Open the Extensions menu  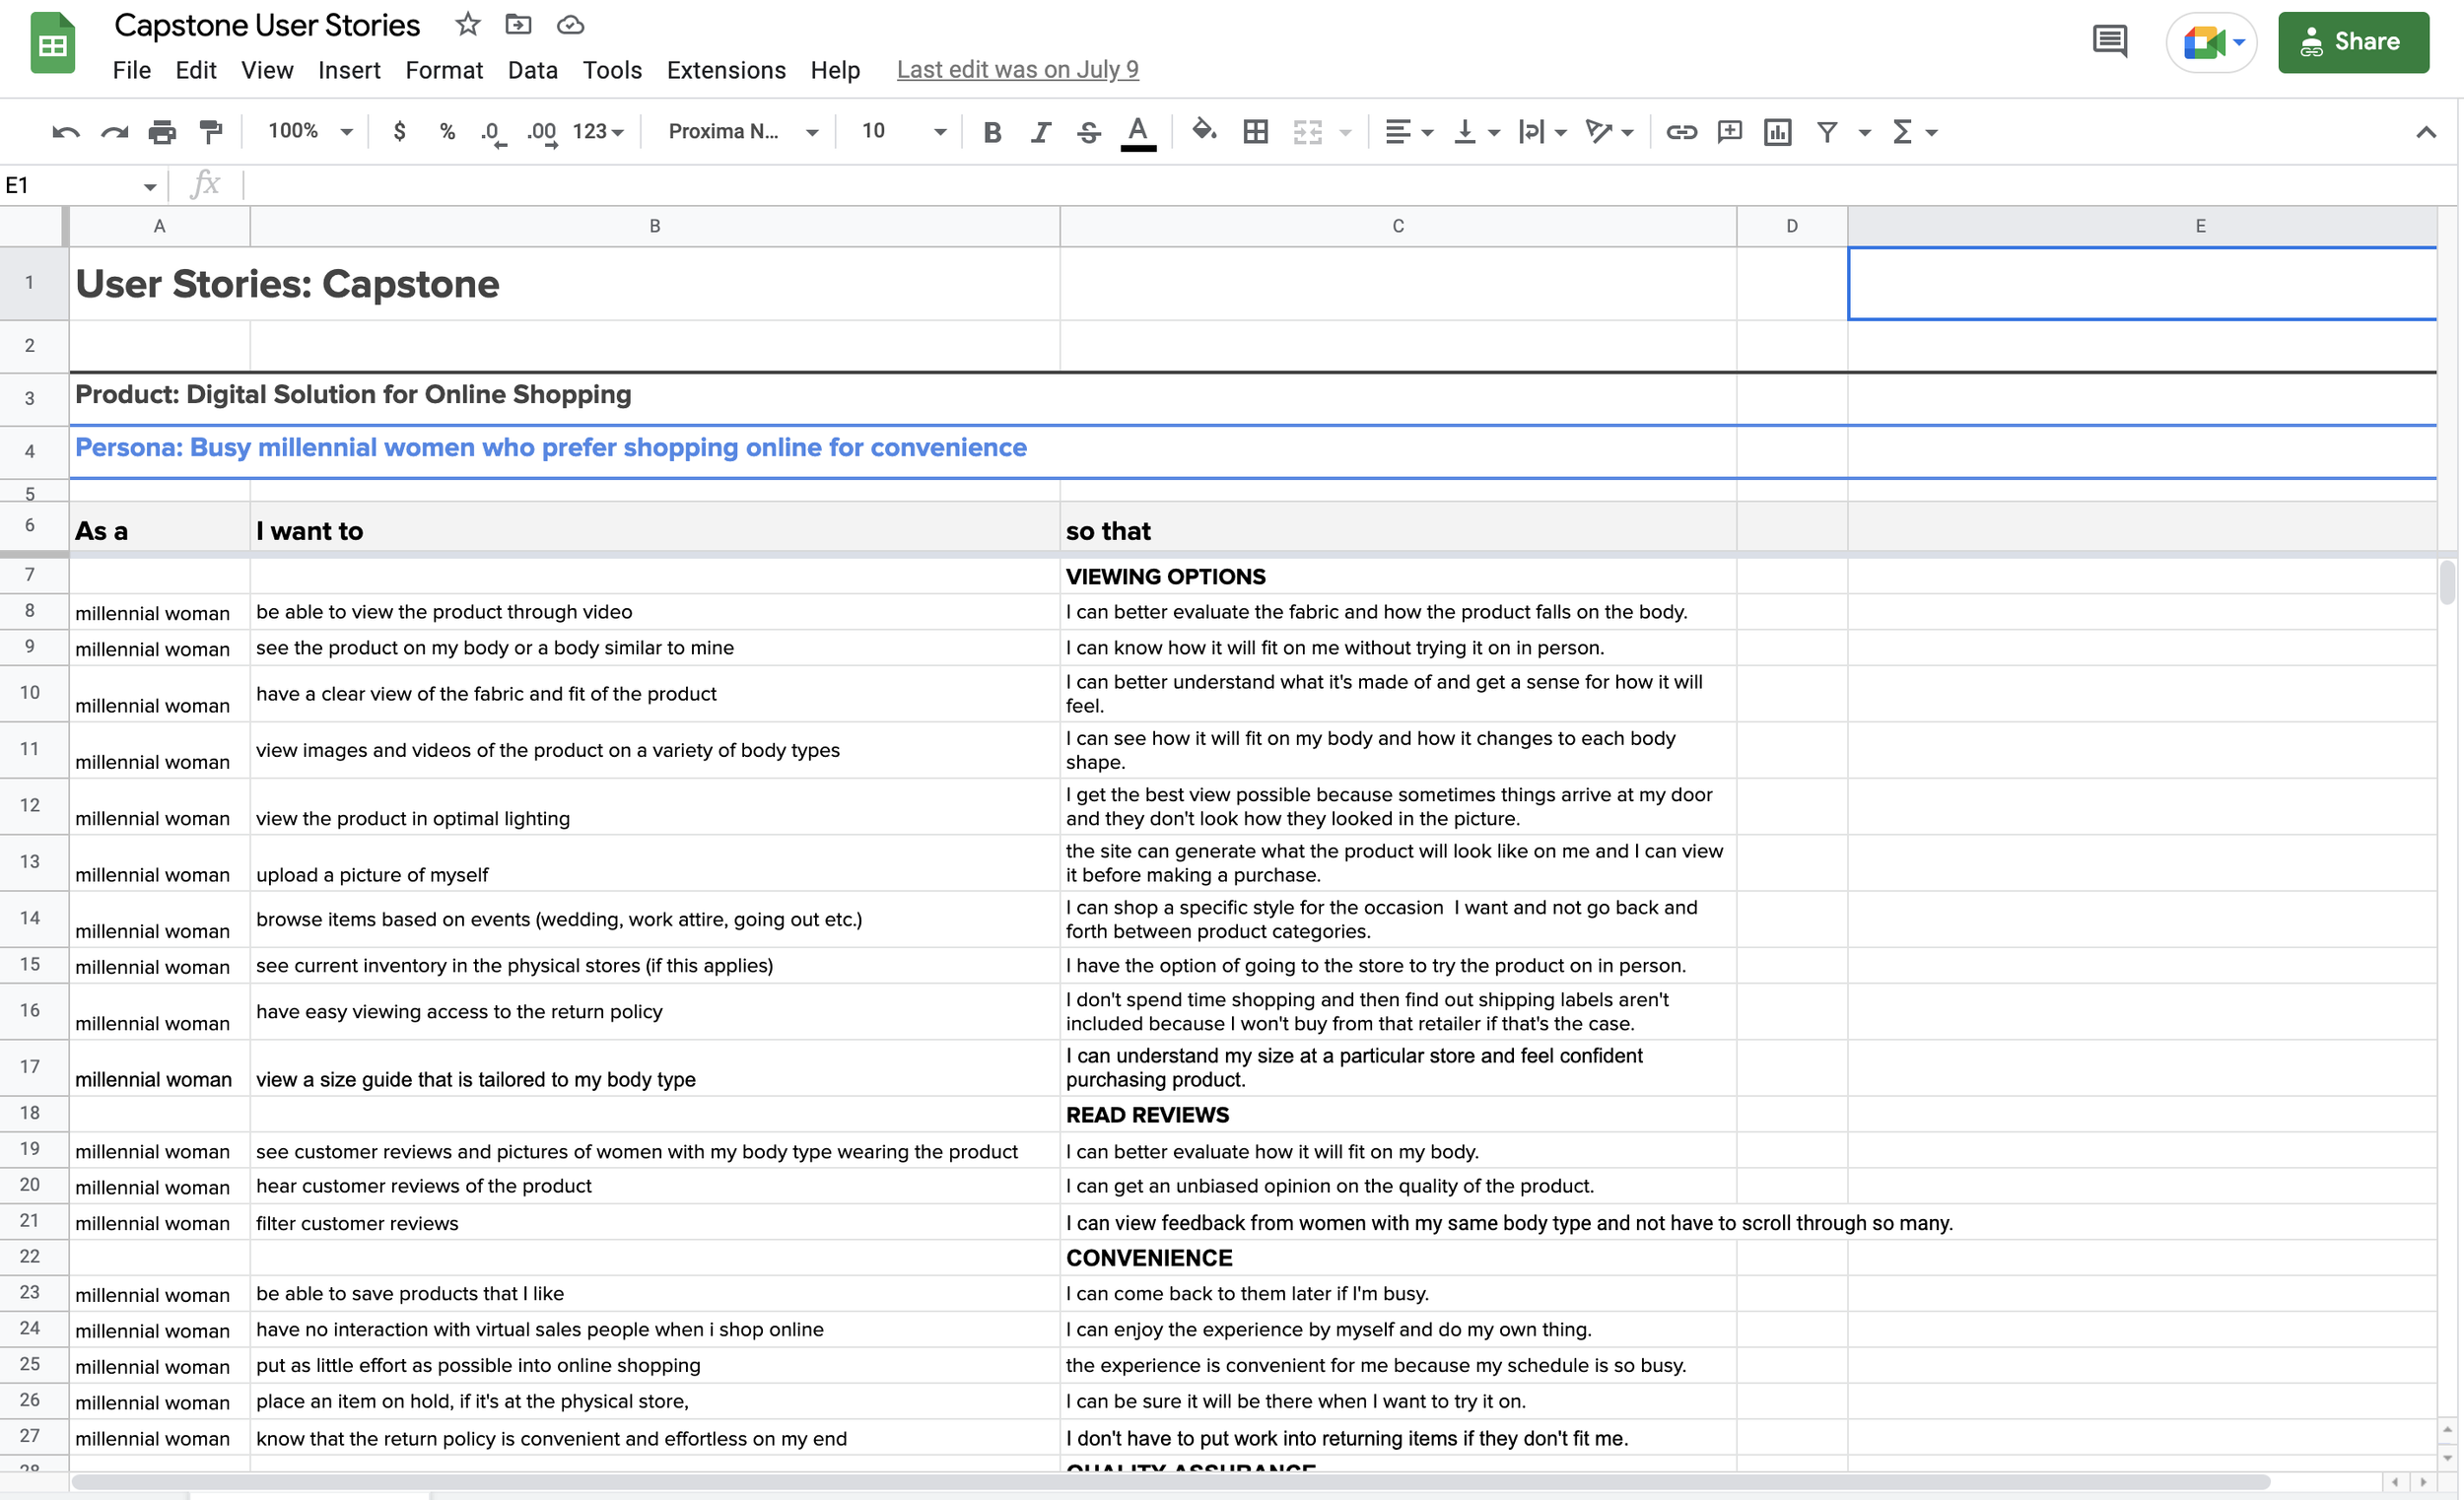click(x=726, y=70)
